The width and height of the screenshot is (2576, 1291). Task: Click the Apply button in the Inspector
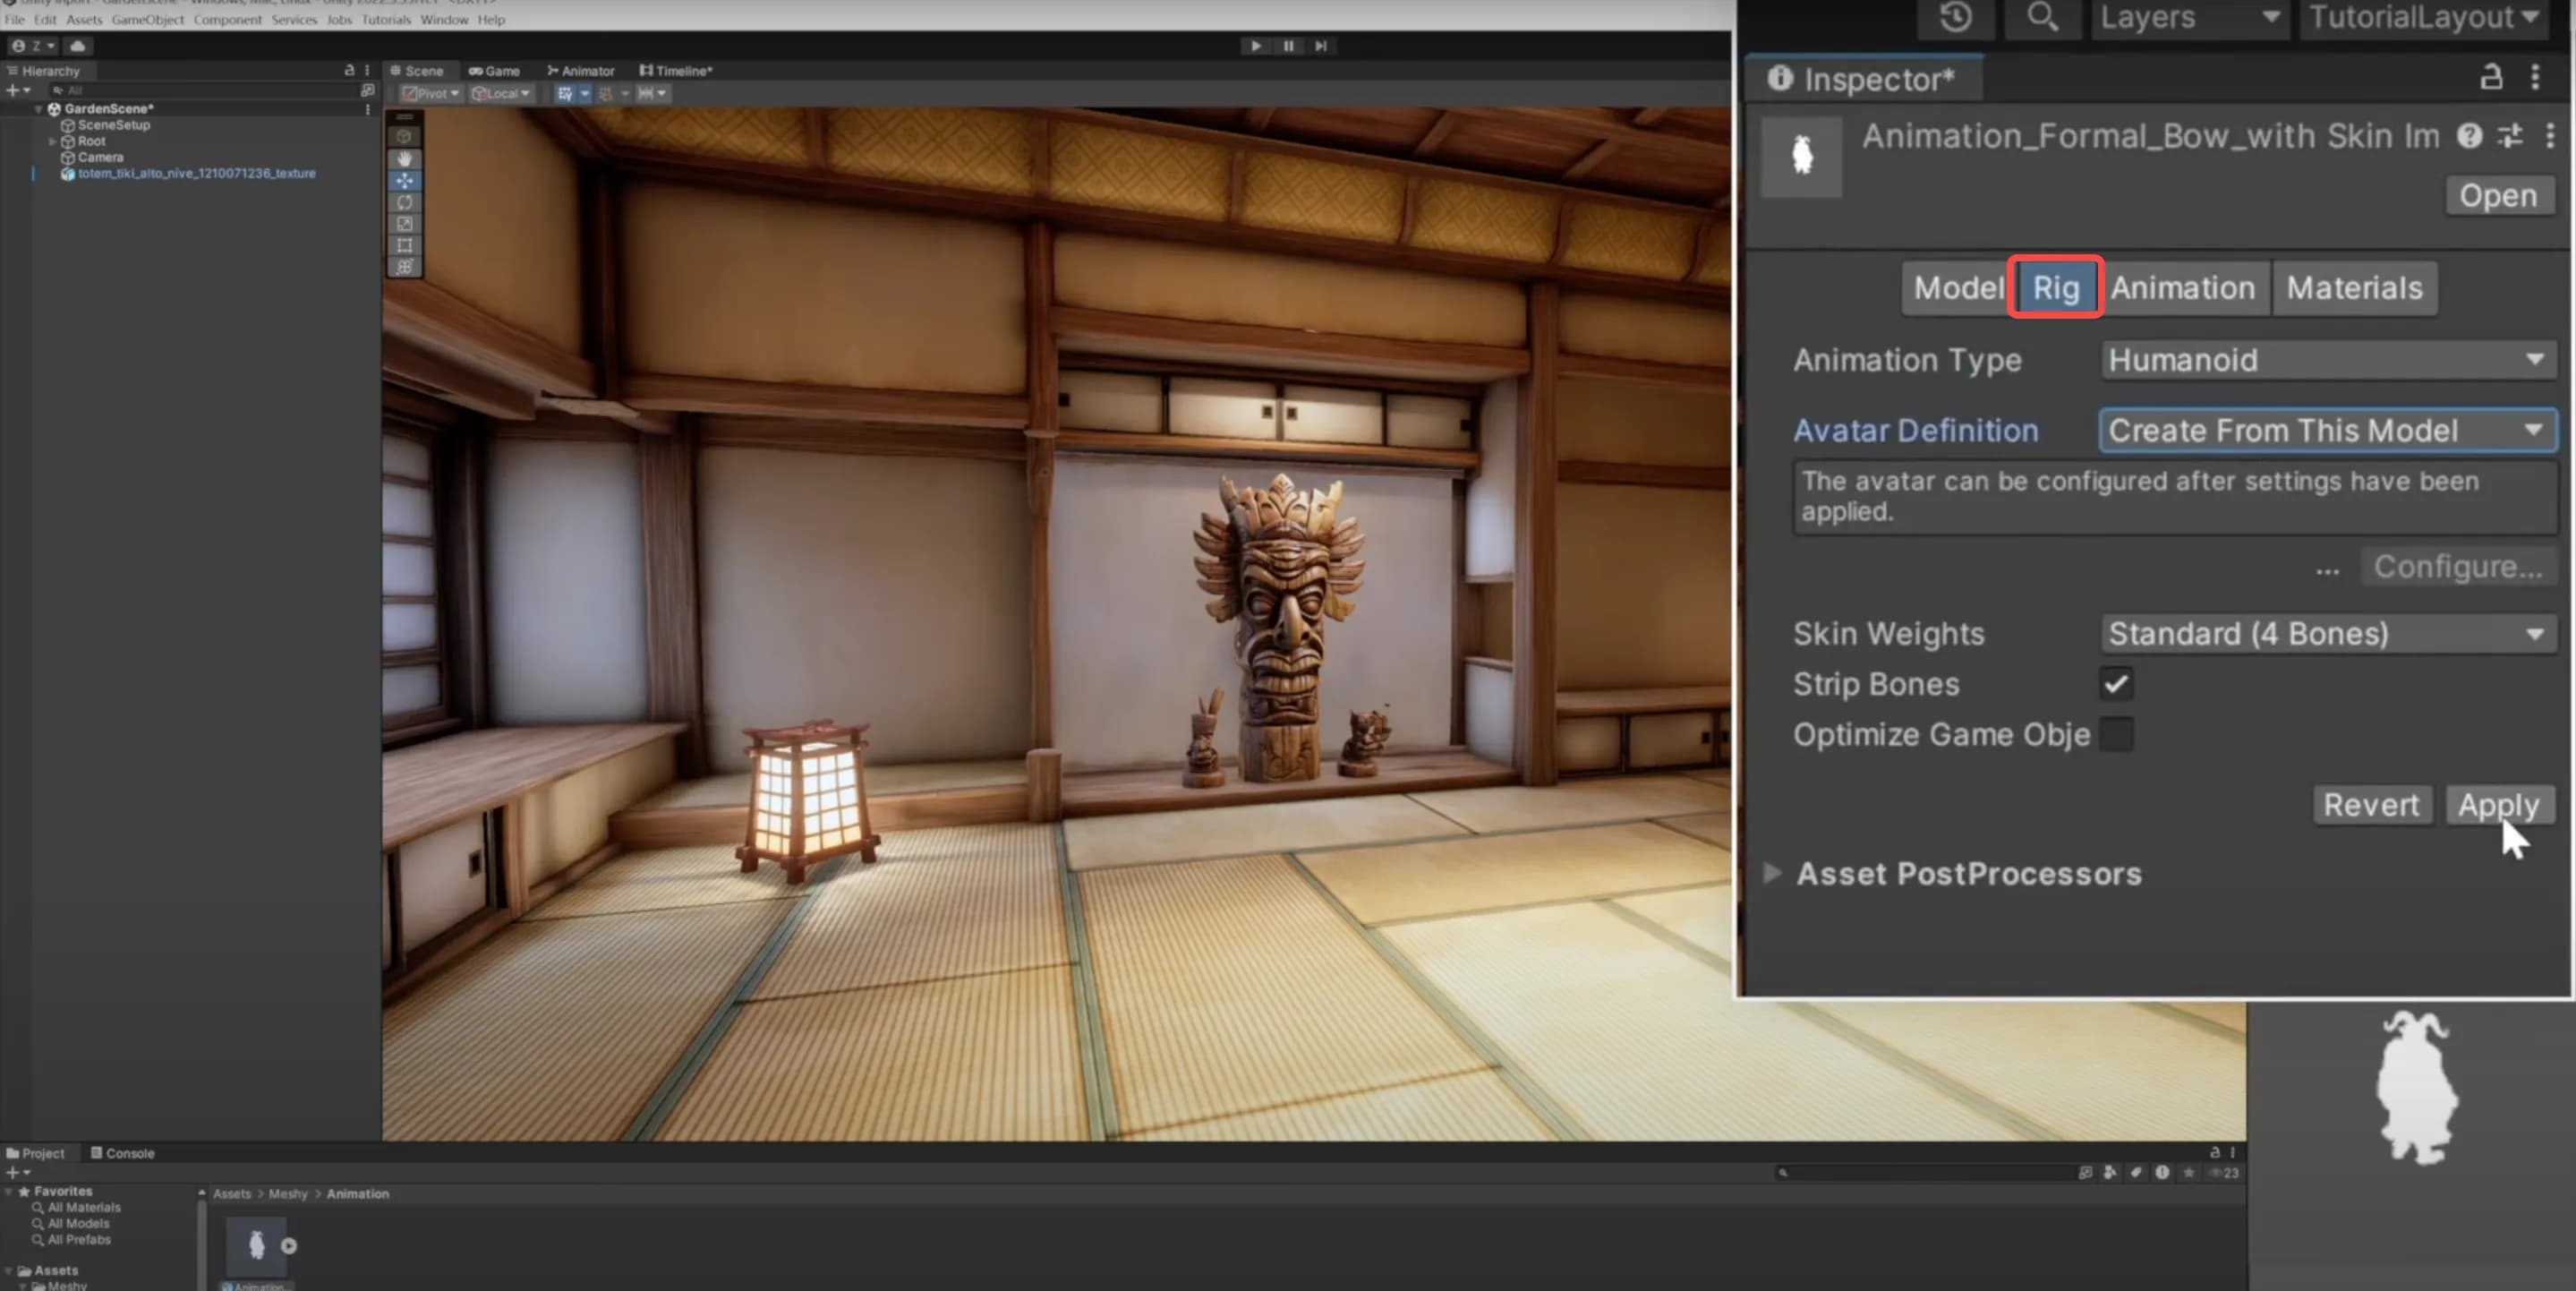click(x=2498, y=805)
